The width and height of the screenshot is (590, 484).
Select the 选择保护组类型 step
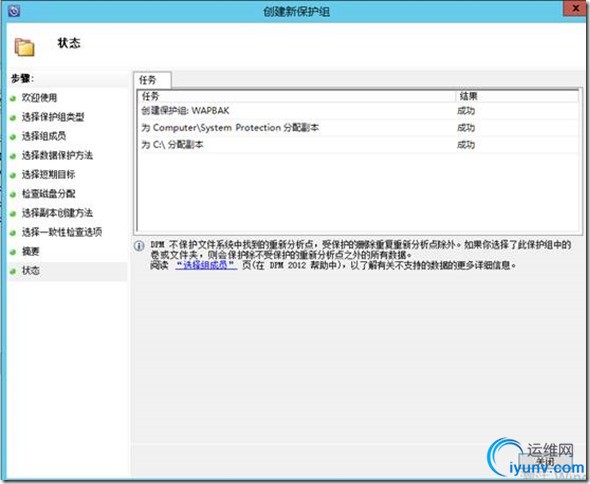point(53,117)
